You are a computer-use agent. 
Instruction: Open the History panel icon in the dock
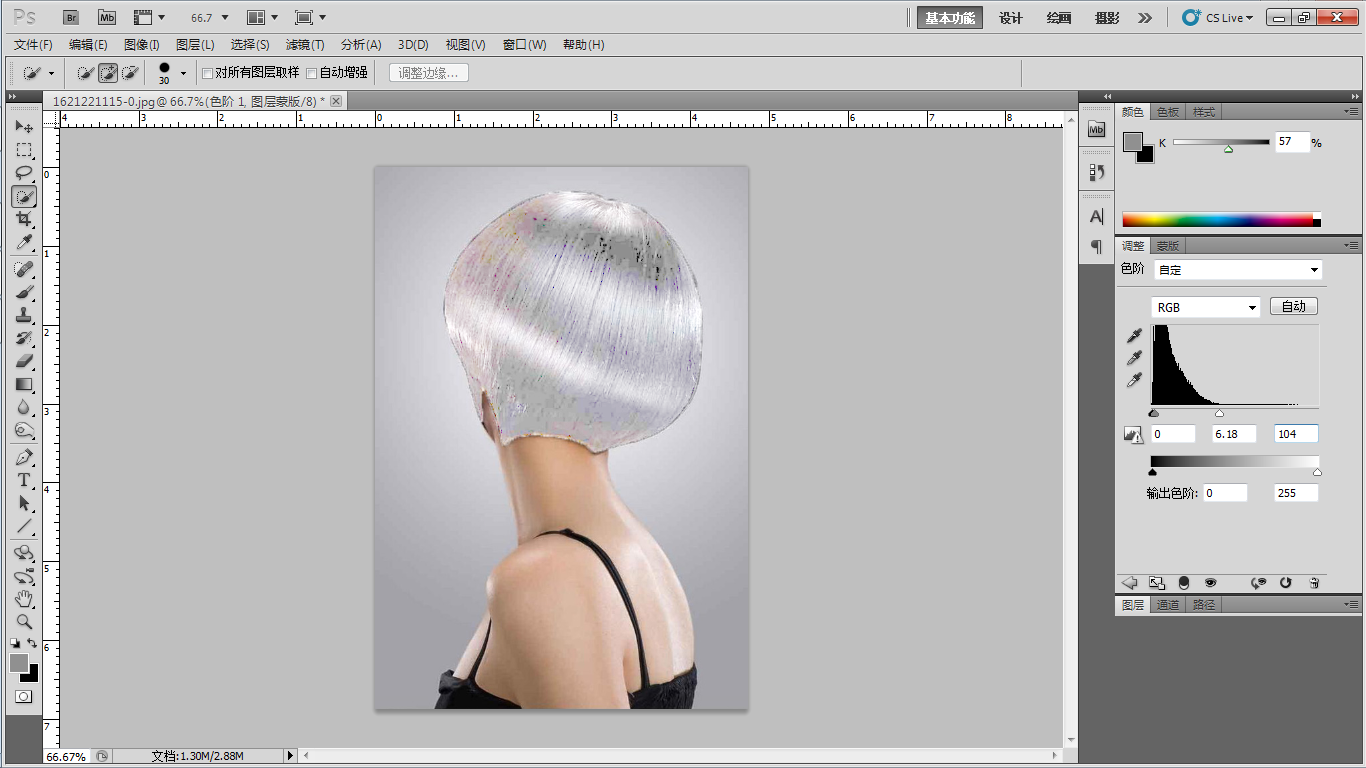click(1097, 172)
